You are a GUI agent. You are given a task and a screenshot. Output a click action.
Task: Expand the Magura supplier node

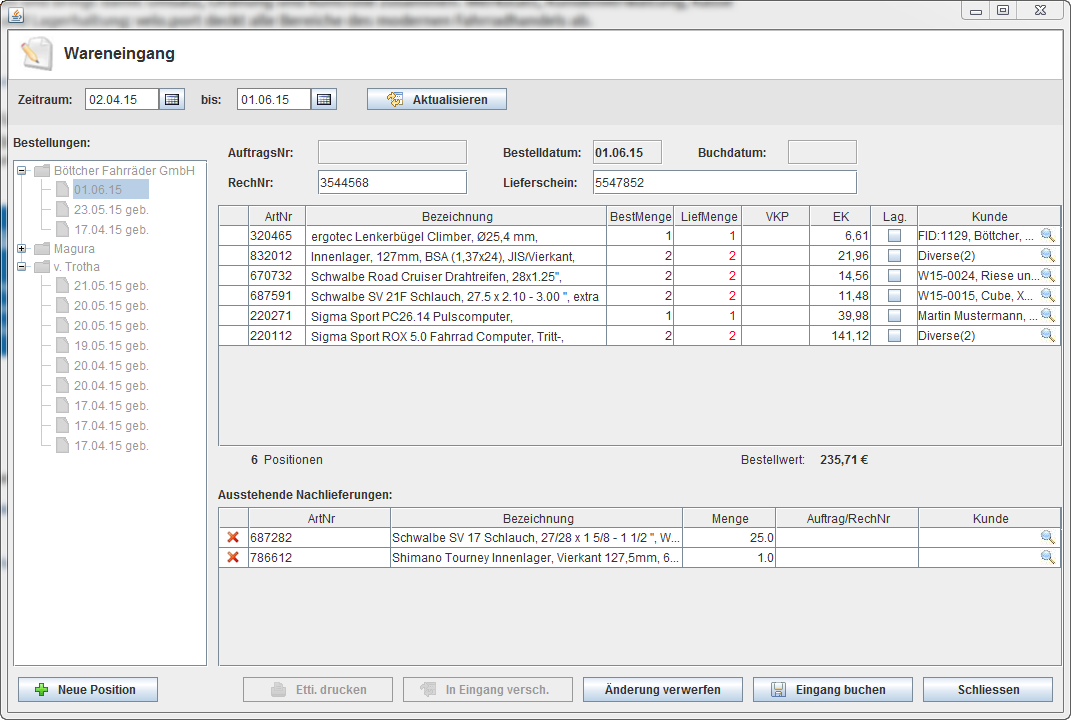(x=23, y=248)
